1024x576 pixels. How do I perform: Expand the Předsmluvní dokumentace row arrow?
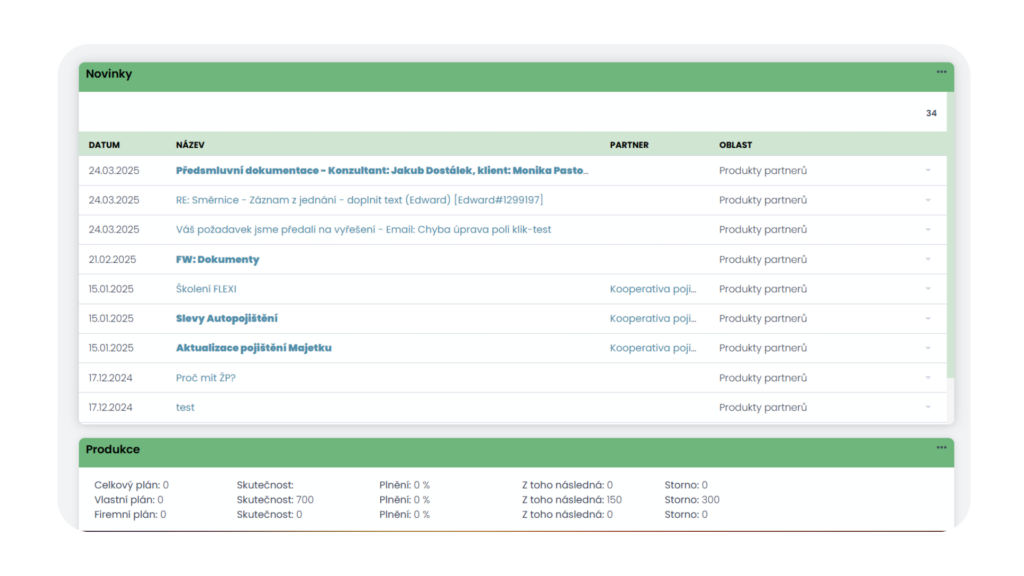click(x=928, y=171)
